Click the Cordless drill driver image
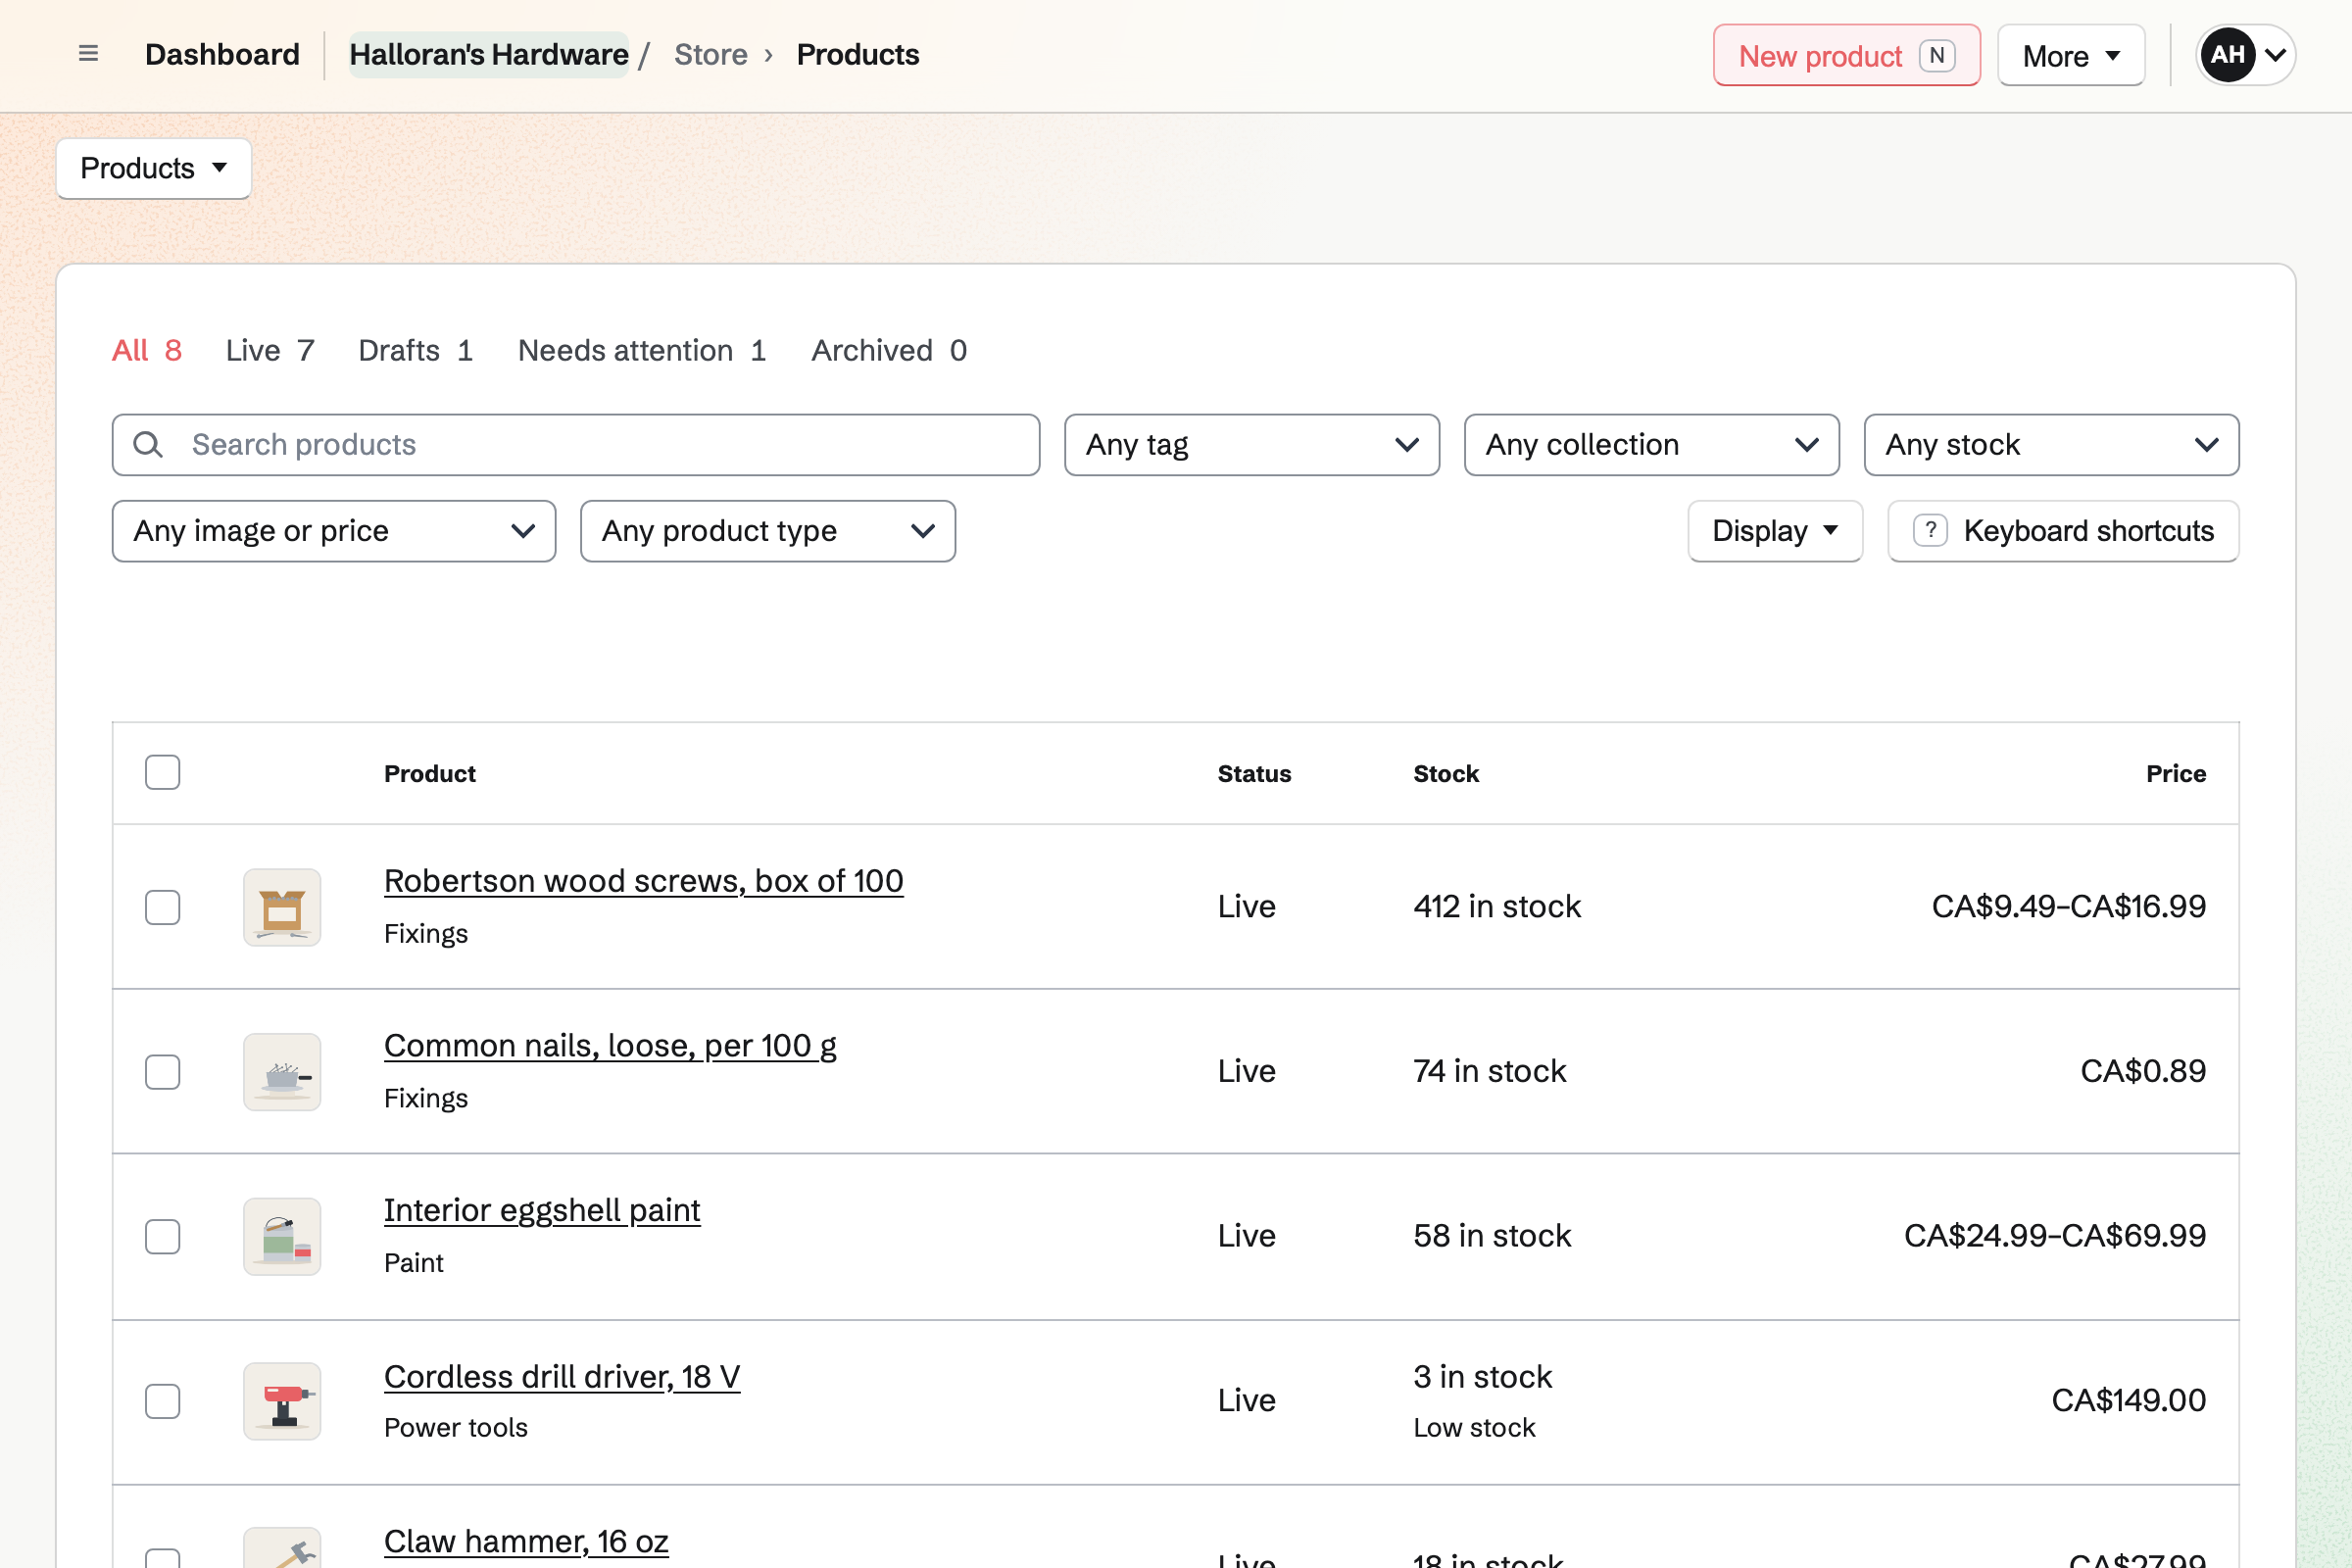 click(282, 1401)
